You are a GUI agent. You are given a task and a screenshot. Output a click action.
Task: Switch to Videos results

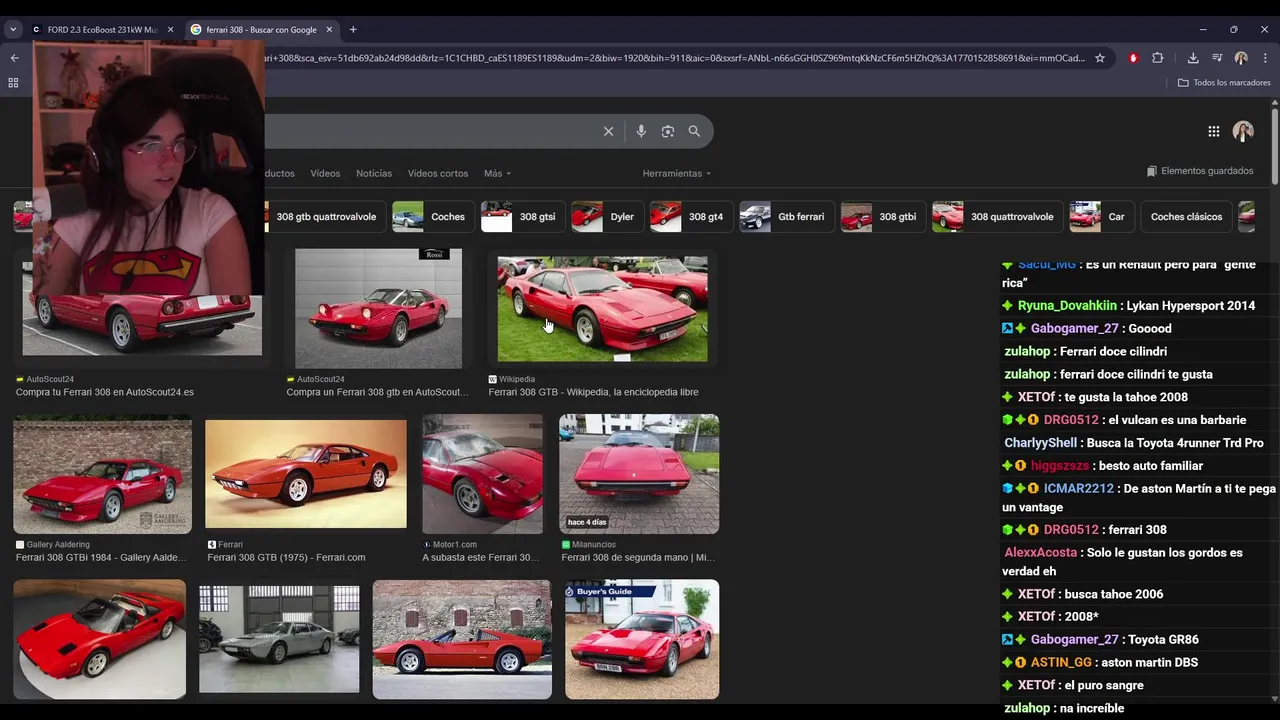click(x=325, y=173)
